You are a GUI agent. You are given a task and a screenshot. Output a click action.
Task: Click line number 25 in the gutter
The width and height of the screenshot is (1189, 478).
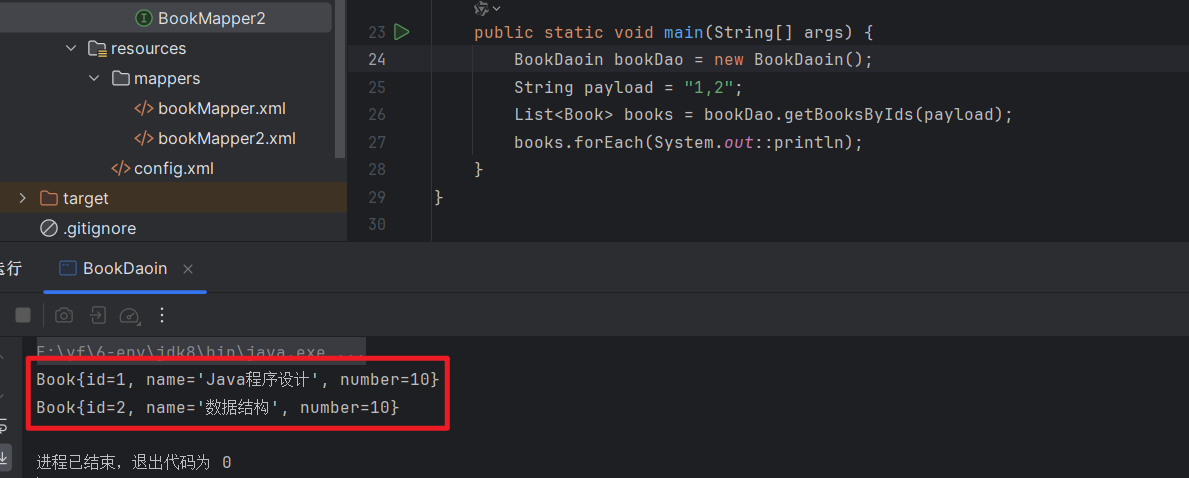pos(377,87)
